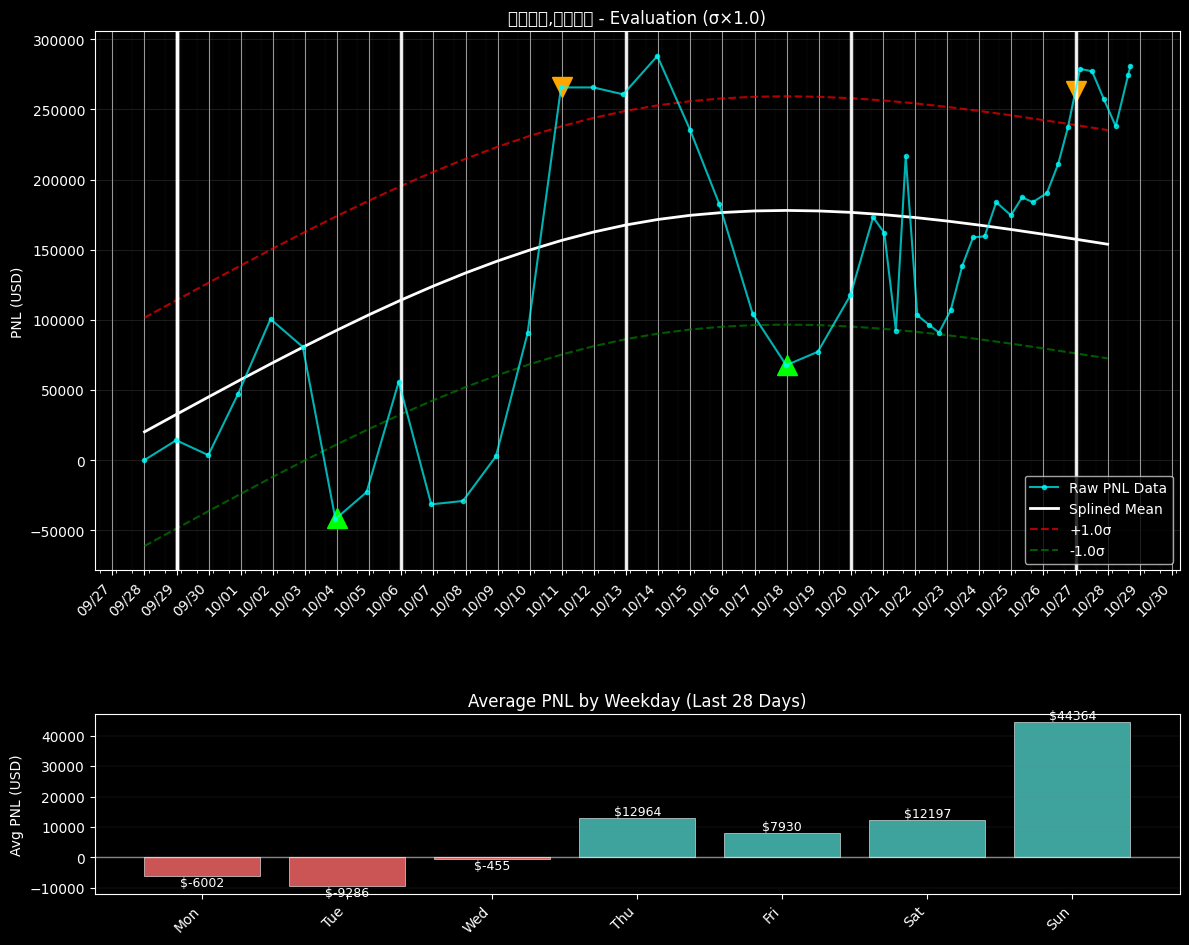
Task: Select the Sunday bar in weekday chart
Action: coord(1071,789)
